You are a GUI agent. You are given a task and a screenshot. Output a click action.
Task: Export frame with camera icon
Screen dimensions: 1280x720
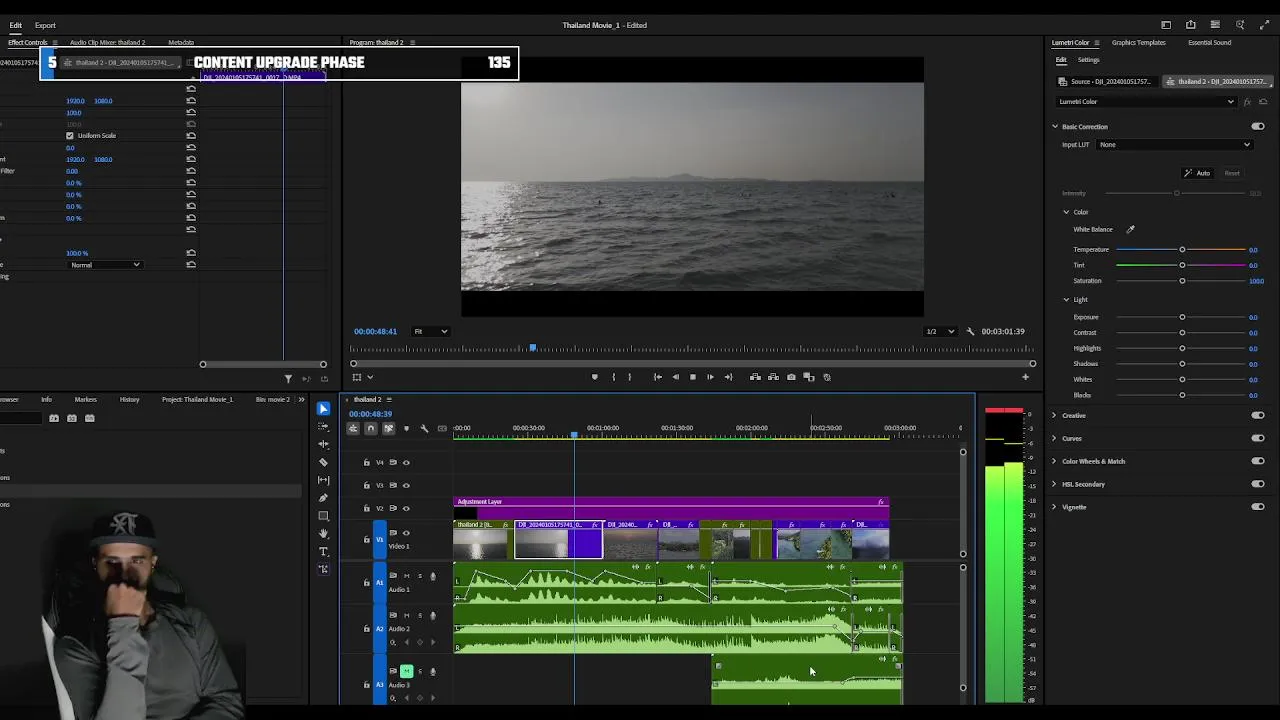click(791, 377)
